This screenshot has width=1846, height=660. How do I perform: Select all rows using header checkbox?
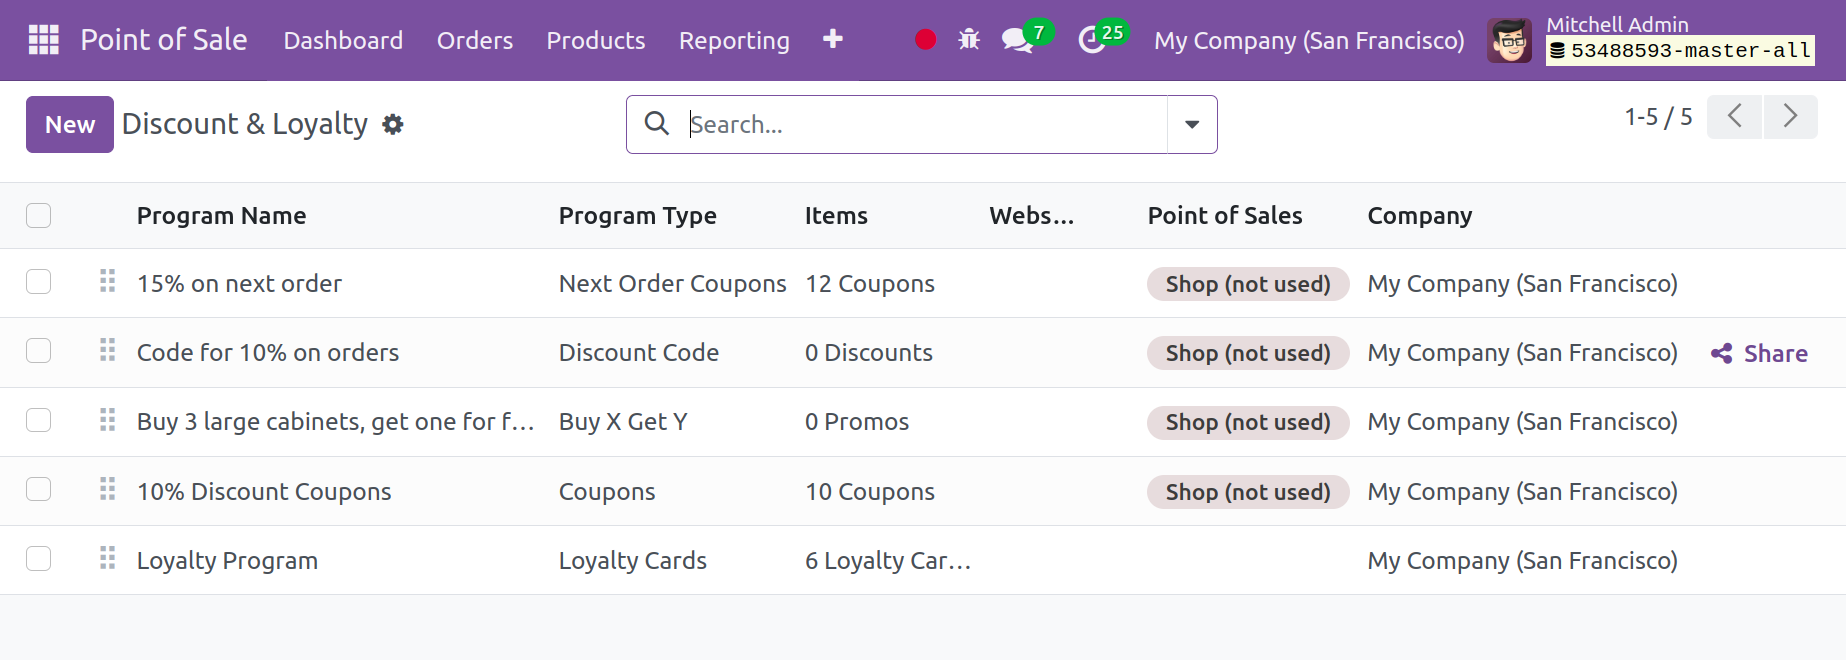point(39,216)
